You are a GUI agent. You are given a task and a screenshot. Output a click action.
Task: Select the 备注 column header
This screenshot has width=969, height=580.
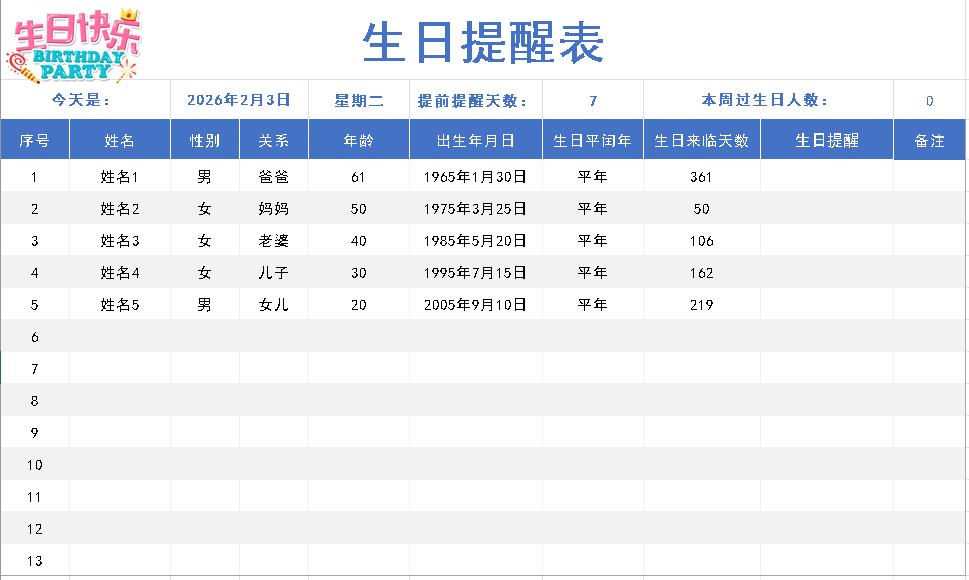click(x=929, y=140)
